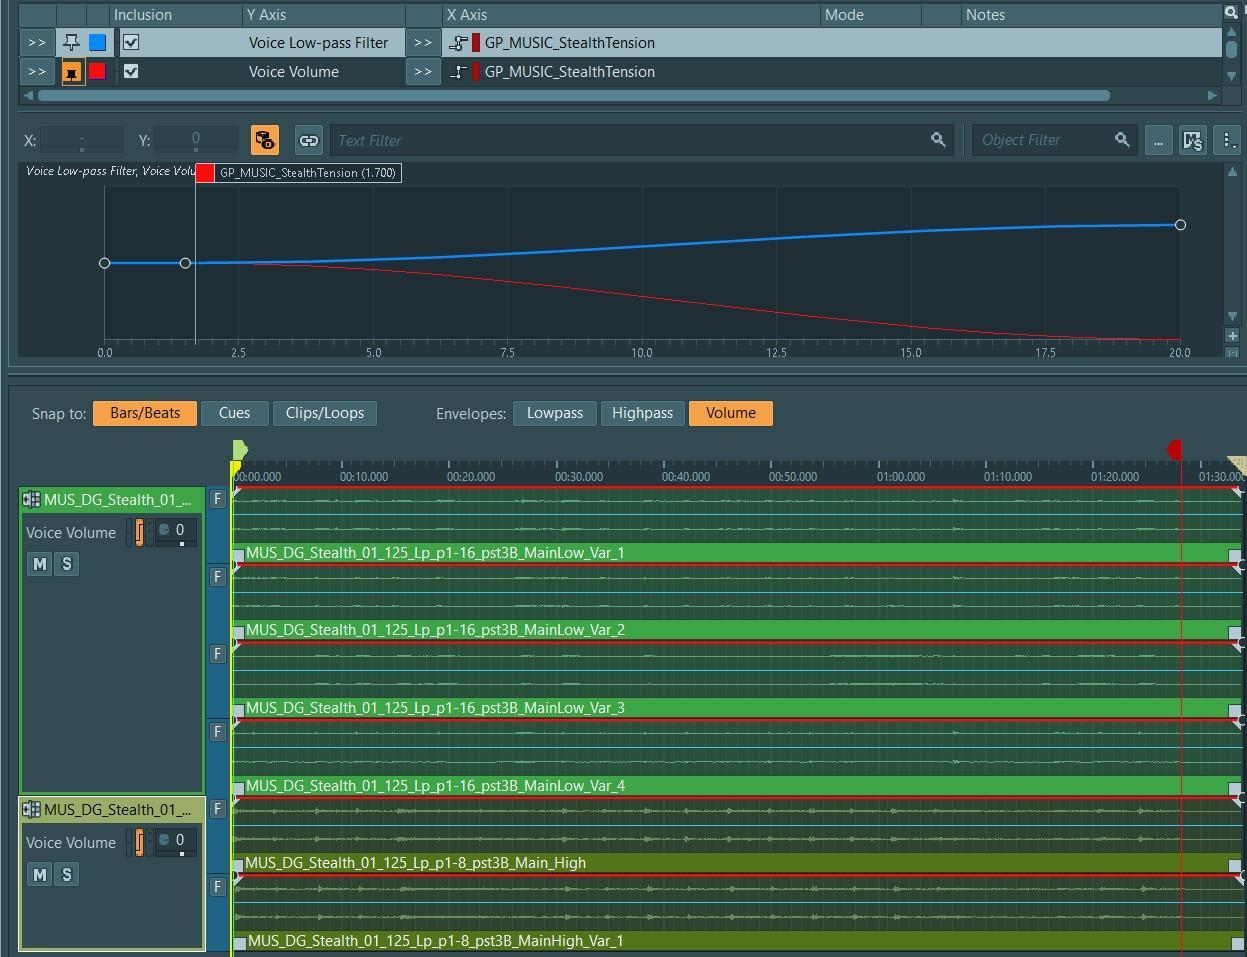Click the F button on MainLow_Var_1 sub-track
1247x957 pixels.
tap(217, 499)
